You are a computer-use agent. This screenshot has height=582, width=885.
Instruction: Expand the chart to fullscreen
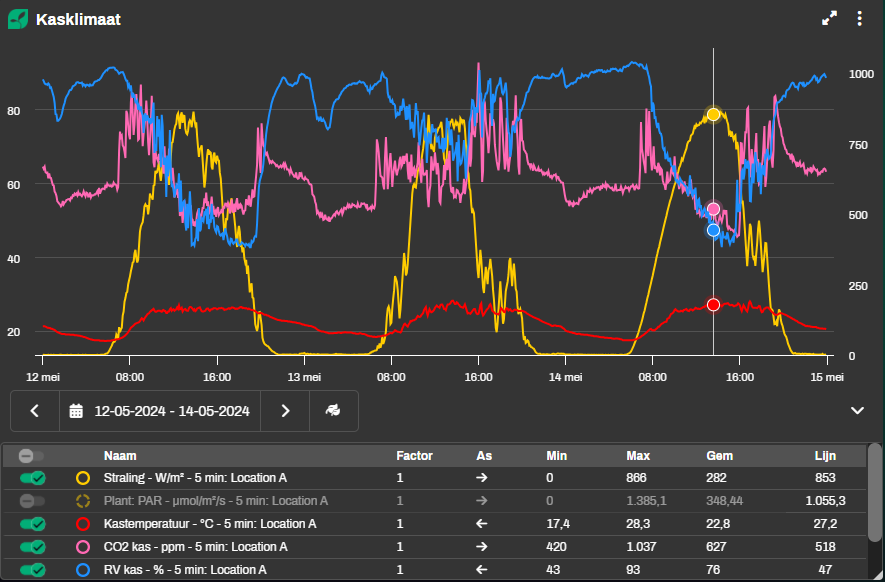pyautogui.click(x=829, y=19)
